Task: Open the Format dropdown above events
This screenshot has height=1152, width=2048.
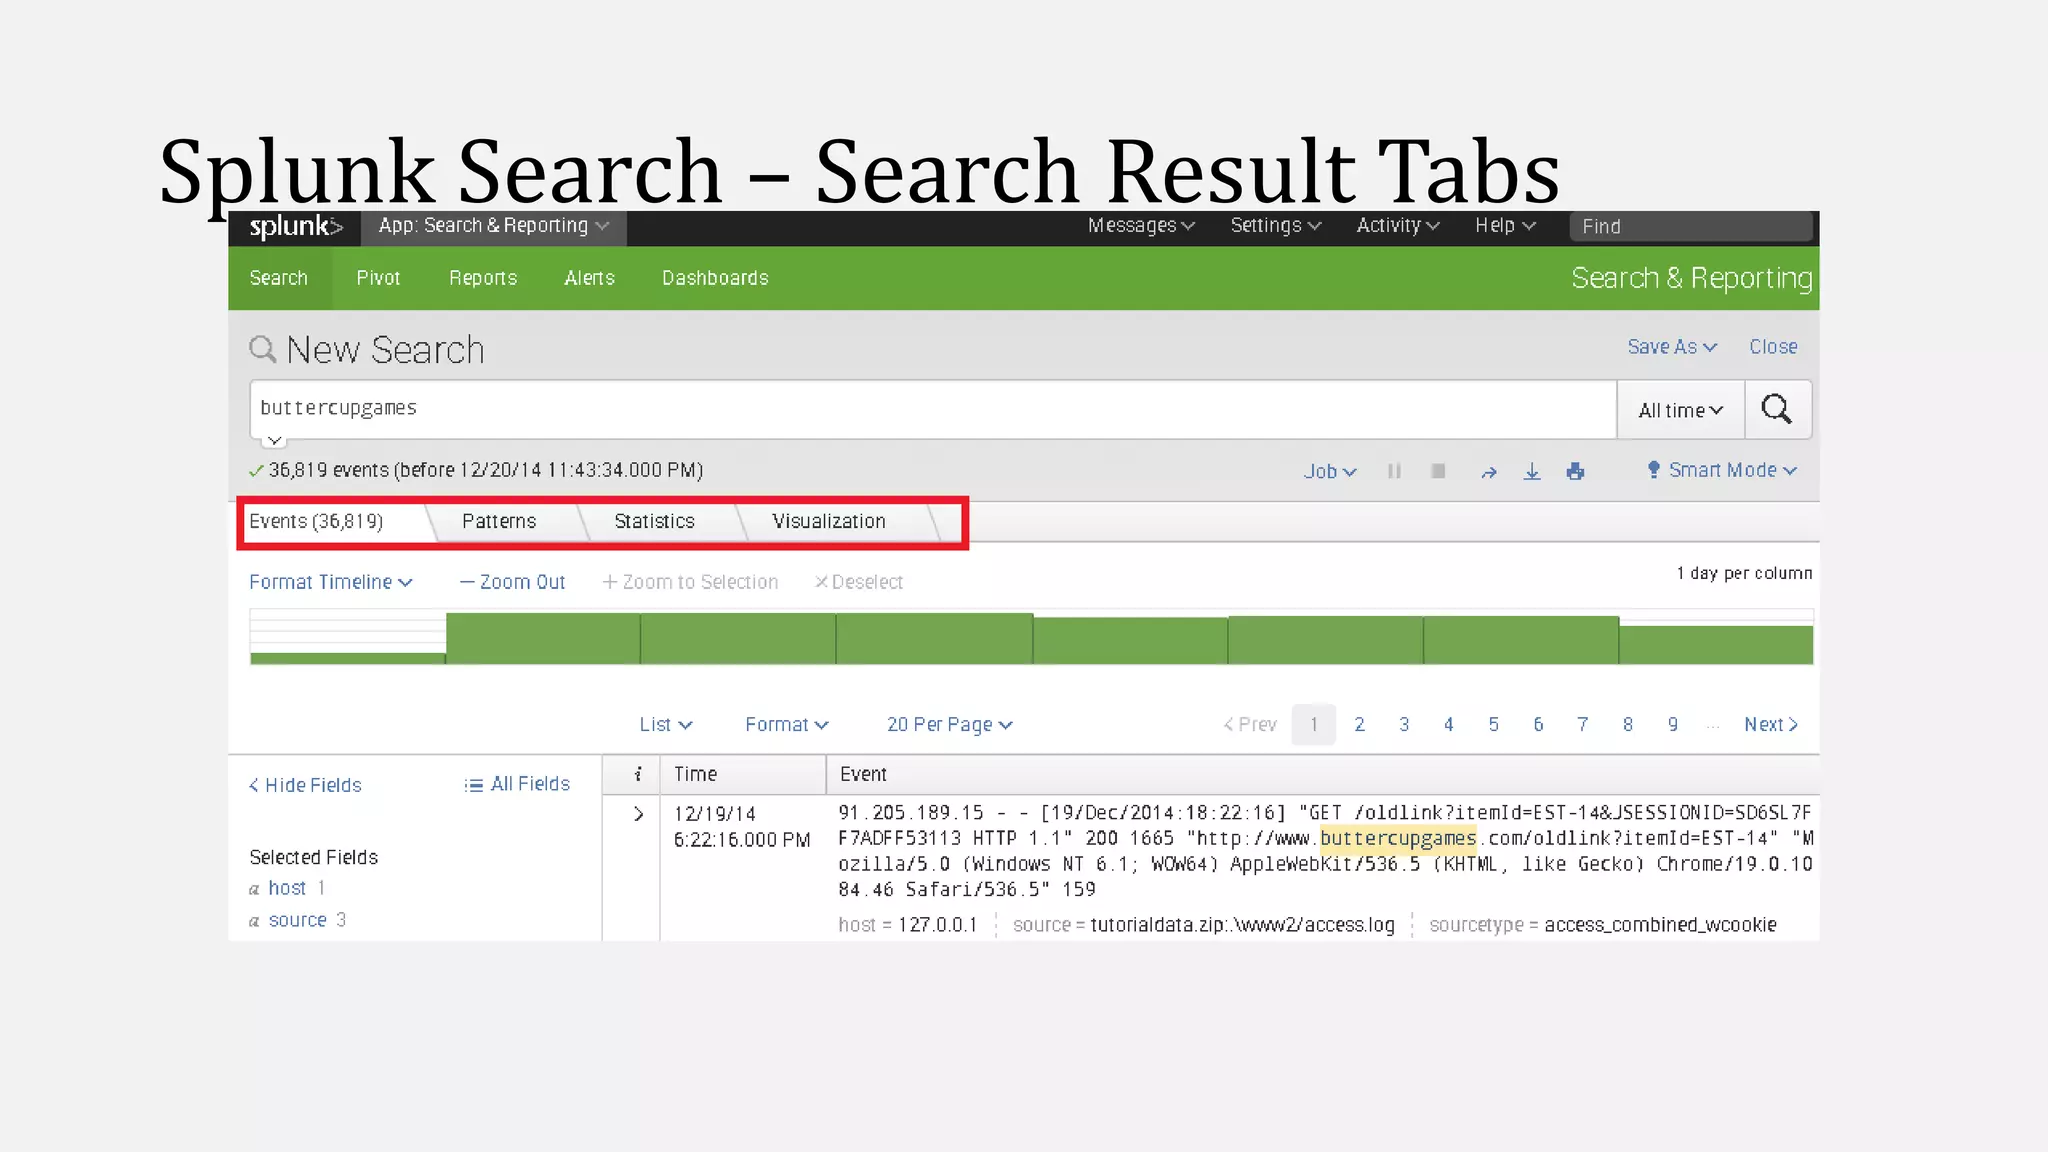Action: tap(787, 725)
